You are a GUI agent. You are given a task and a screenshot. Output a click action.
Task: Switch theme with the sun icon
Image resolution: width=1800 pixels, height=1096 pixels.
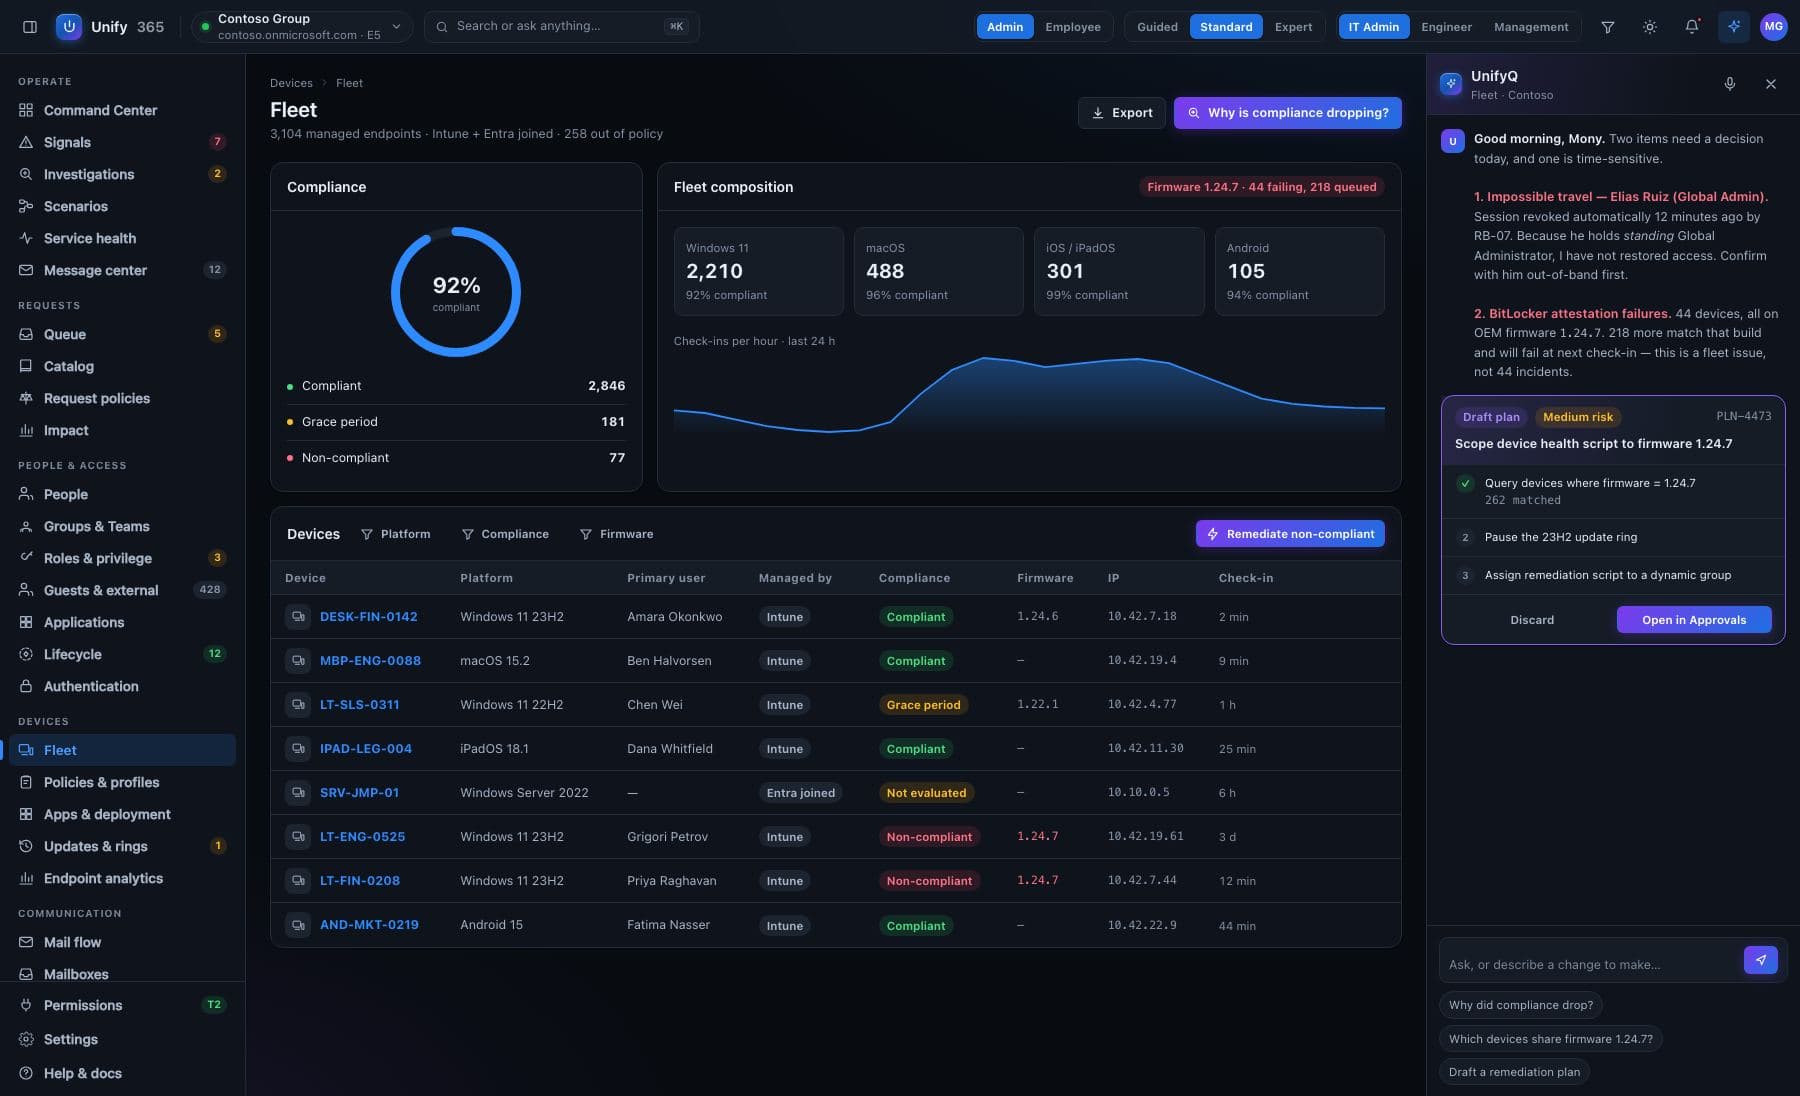tap(1650, 27)
